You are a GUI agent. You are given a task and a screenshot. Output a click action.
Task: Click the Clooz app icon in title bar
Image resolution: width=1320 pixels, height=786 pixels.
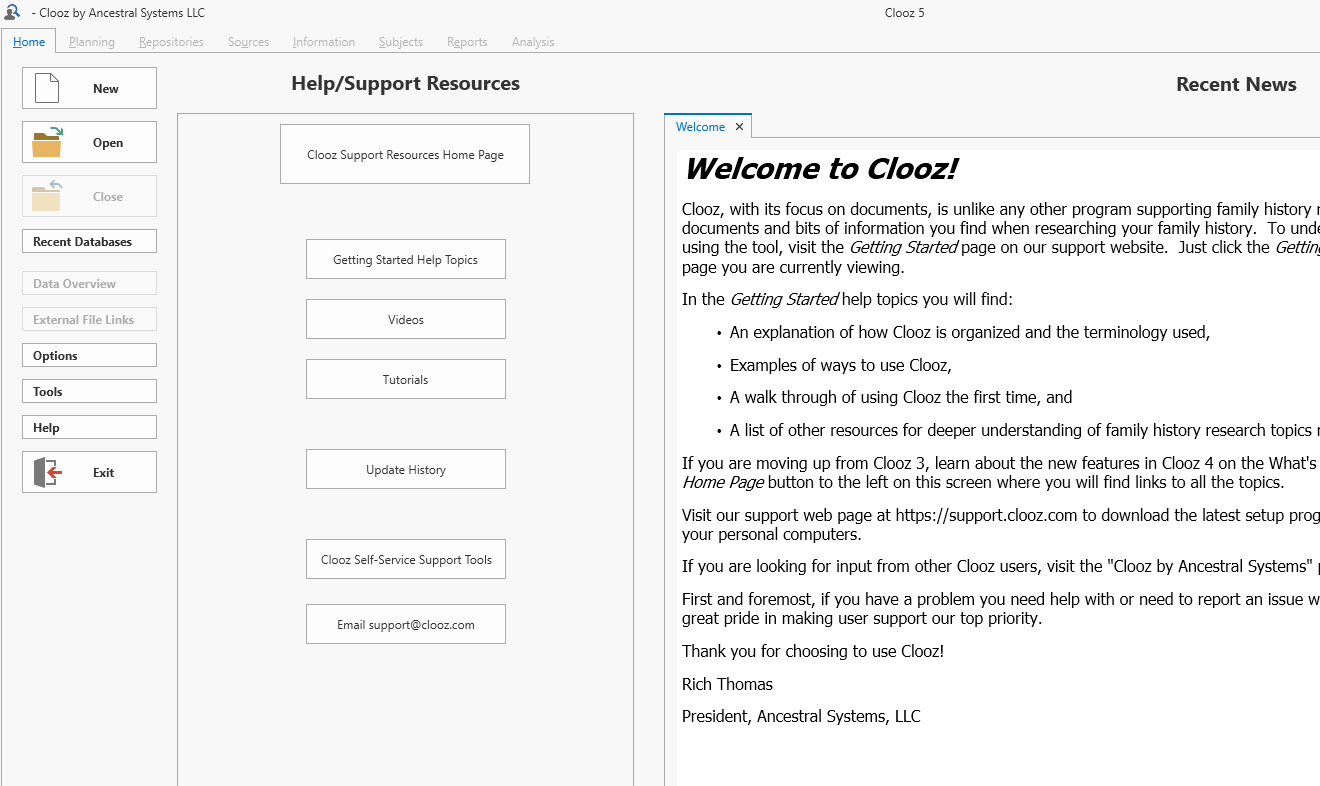click(12, 12)
